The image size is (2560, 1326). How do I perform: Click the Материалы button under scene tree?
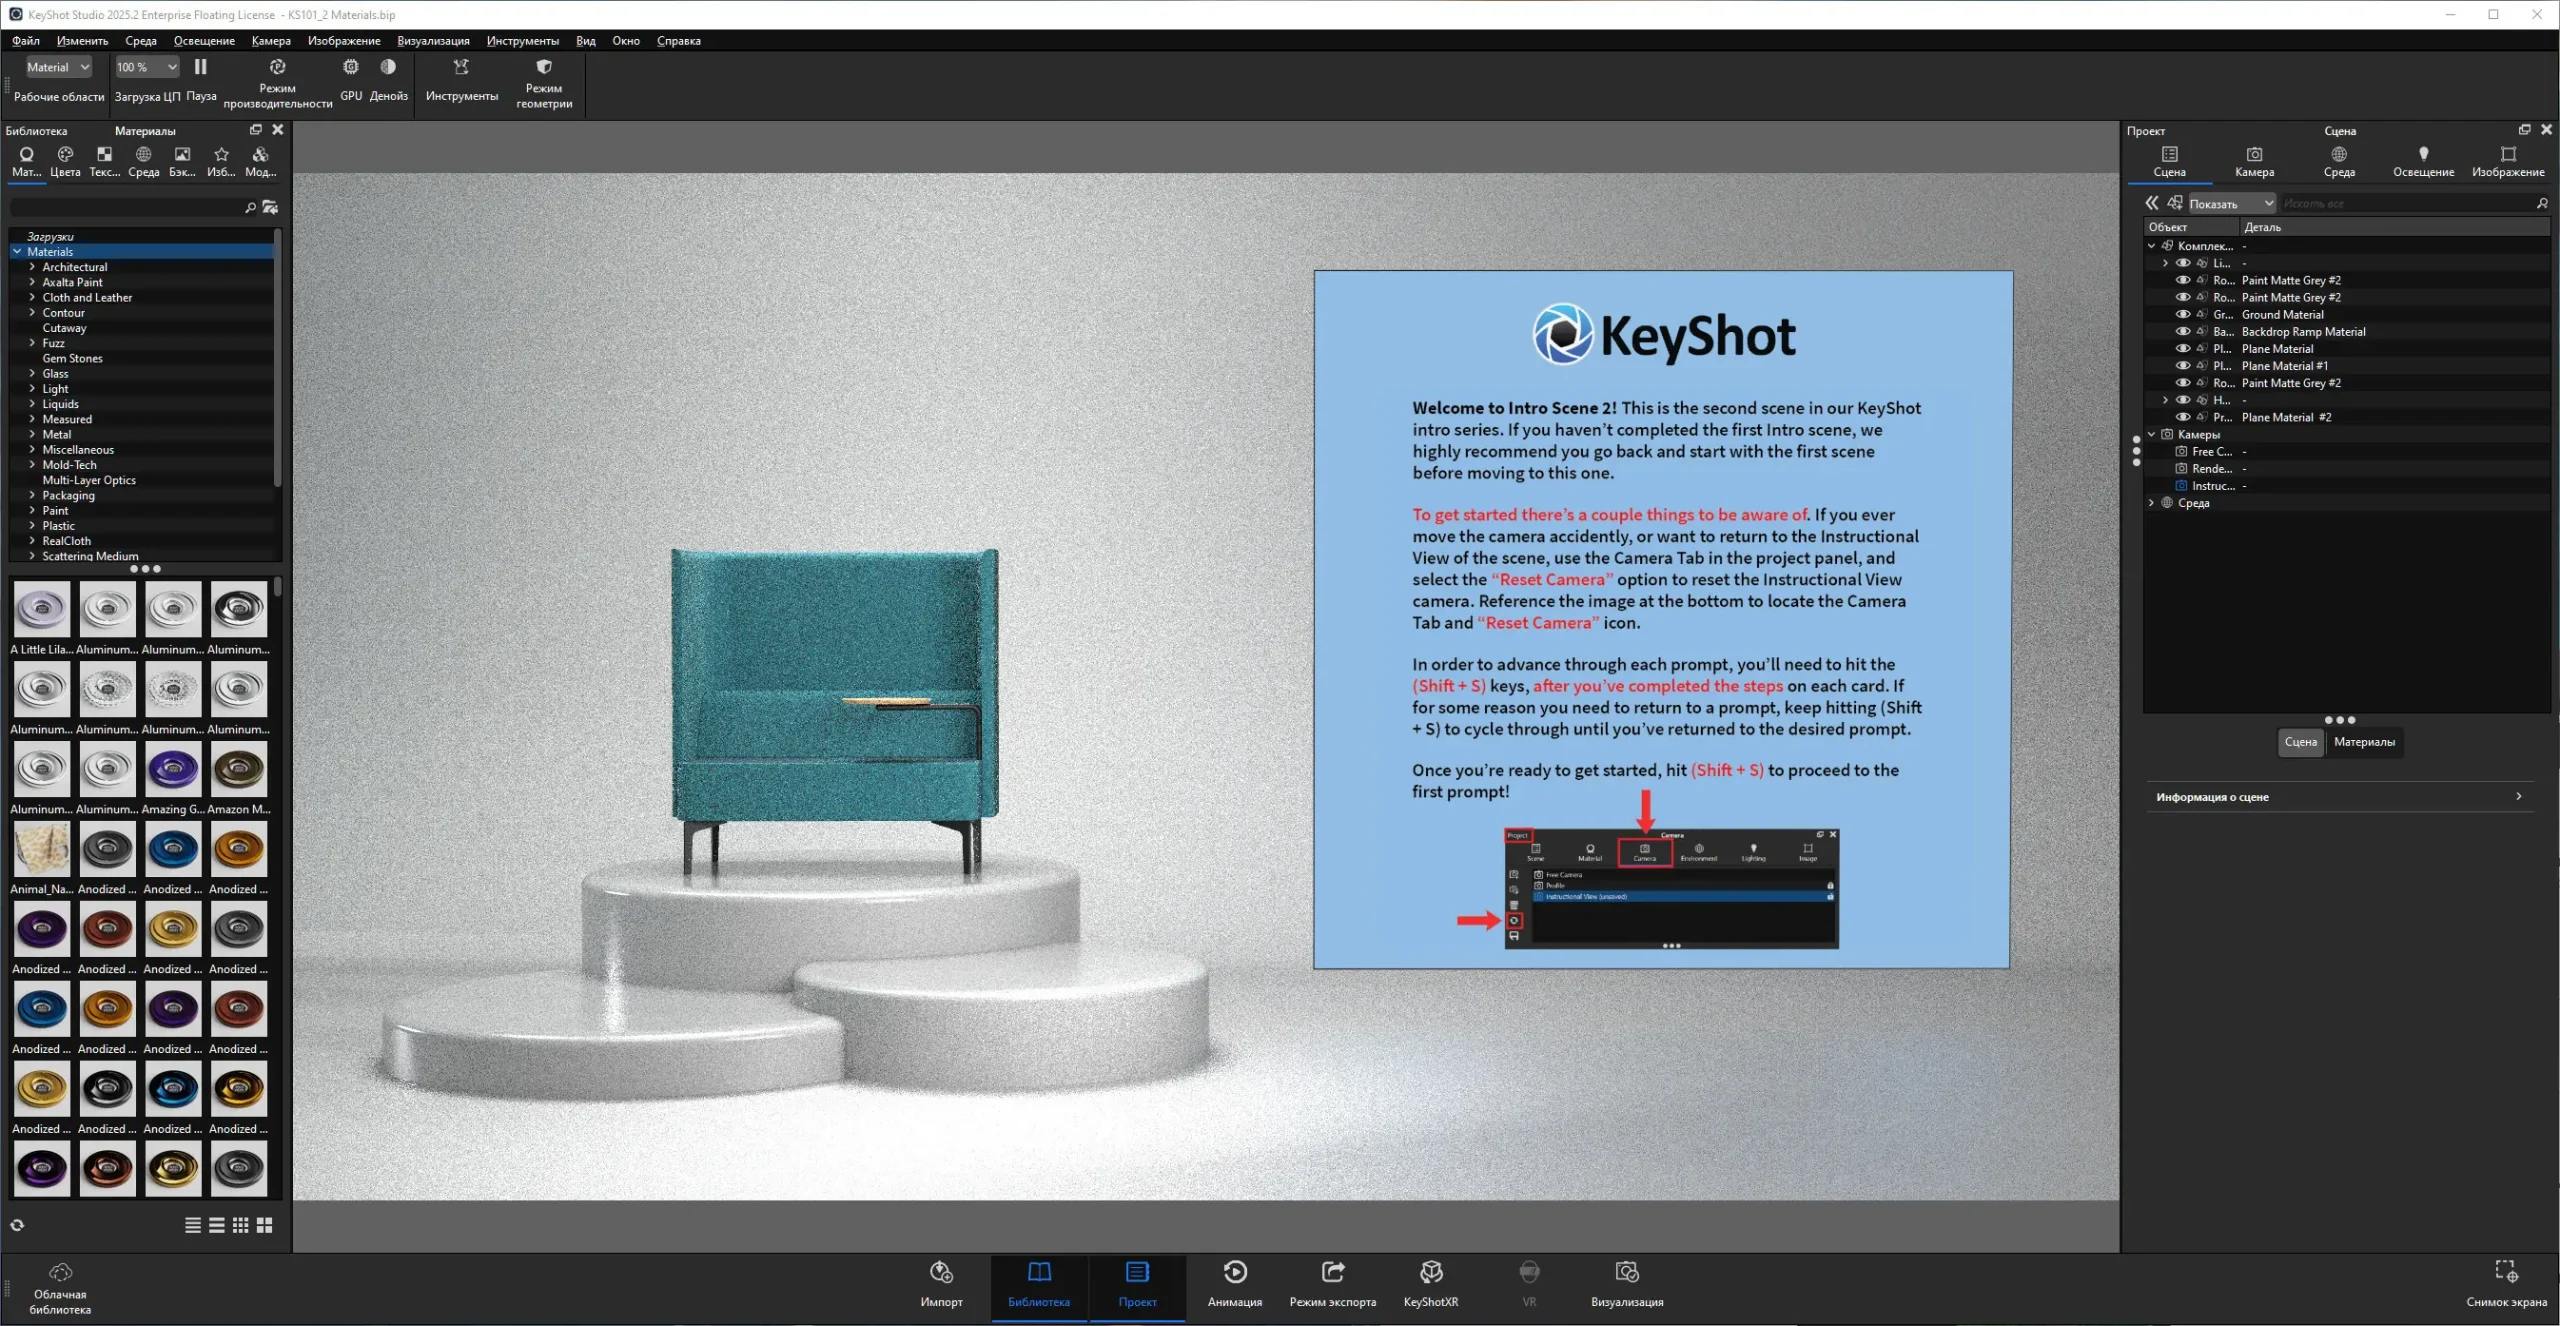click(x=2364, y=742)
